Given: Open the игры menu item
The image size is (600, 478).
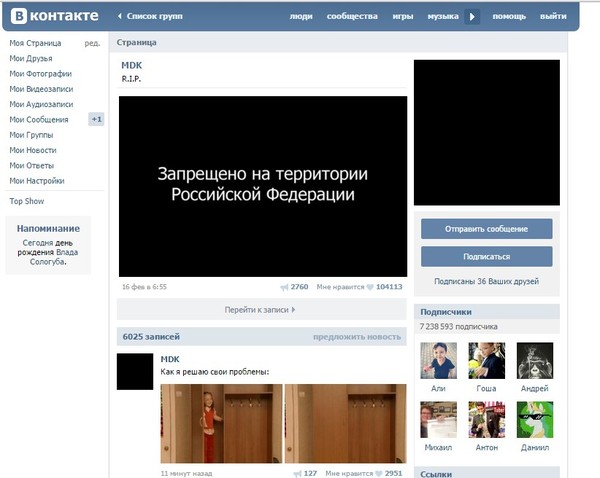Looking at the screenshot, I should pos(403,16).
